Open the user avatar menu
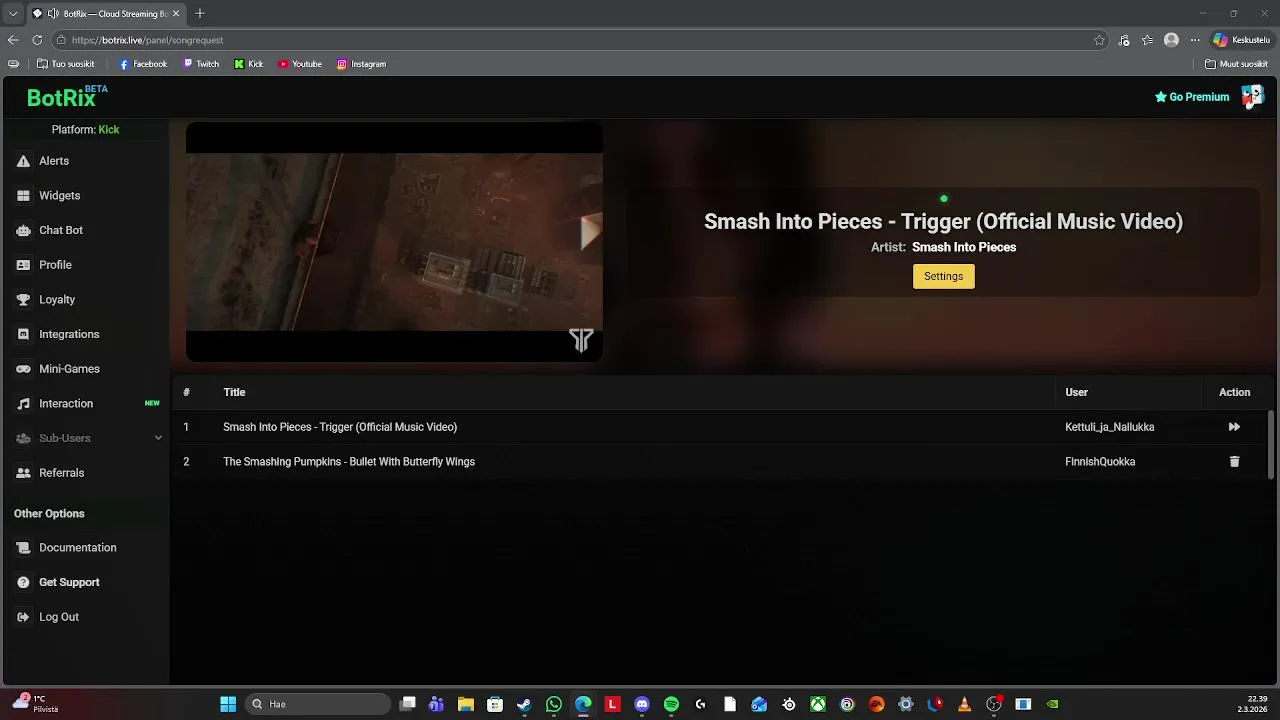1280x720 pixels. (x=1252, y=96)
